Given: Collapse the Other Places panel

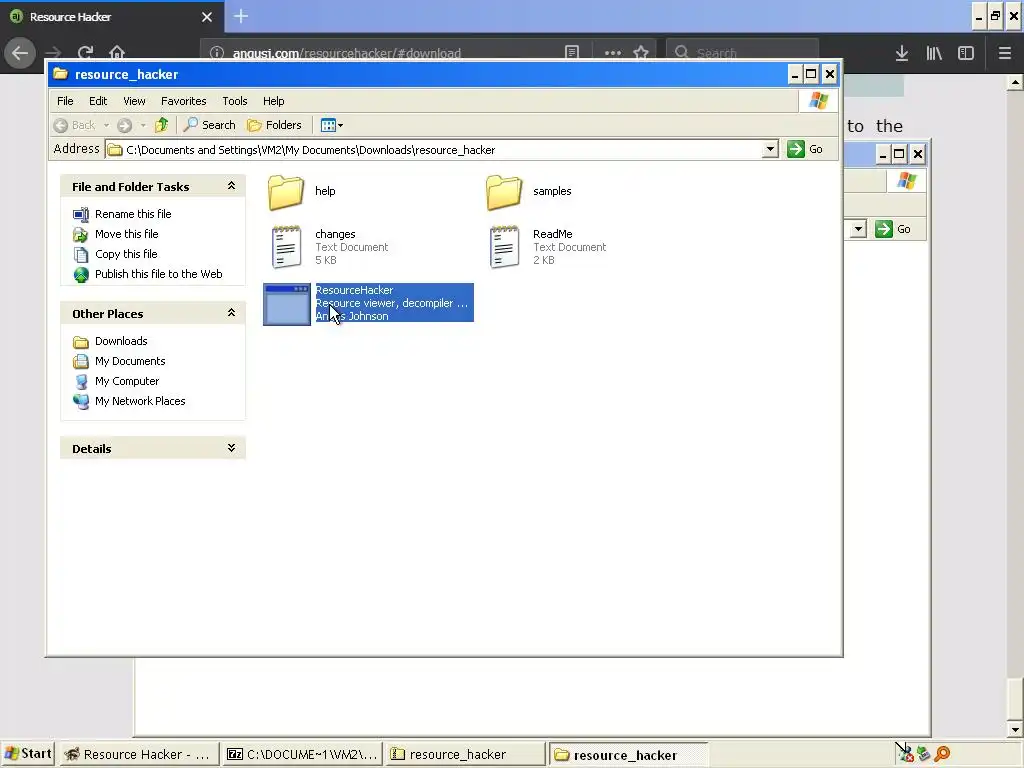Looking at the screenshot, I should click(231, 313).
